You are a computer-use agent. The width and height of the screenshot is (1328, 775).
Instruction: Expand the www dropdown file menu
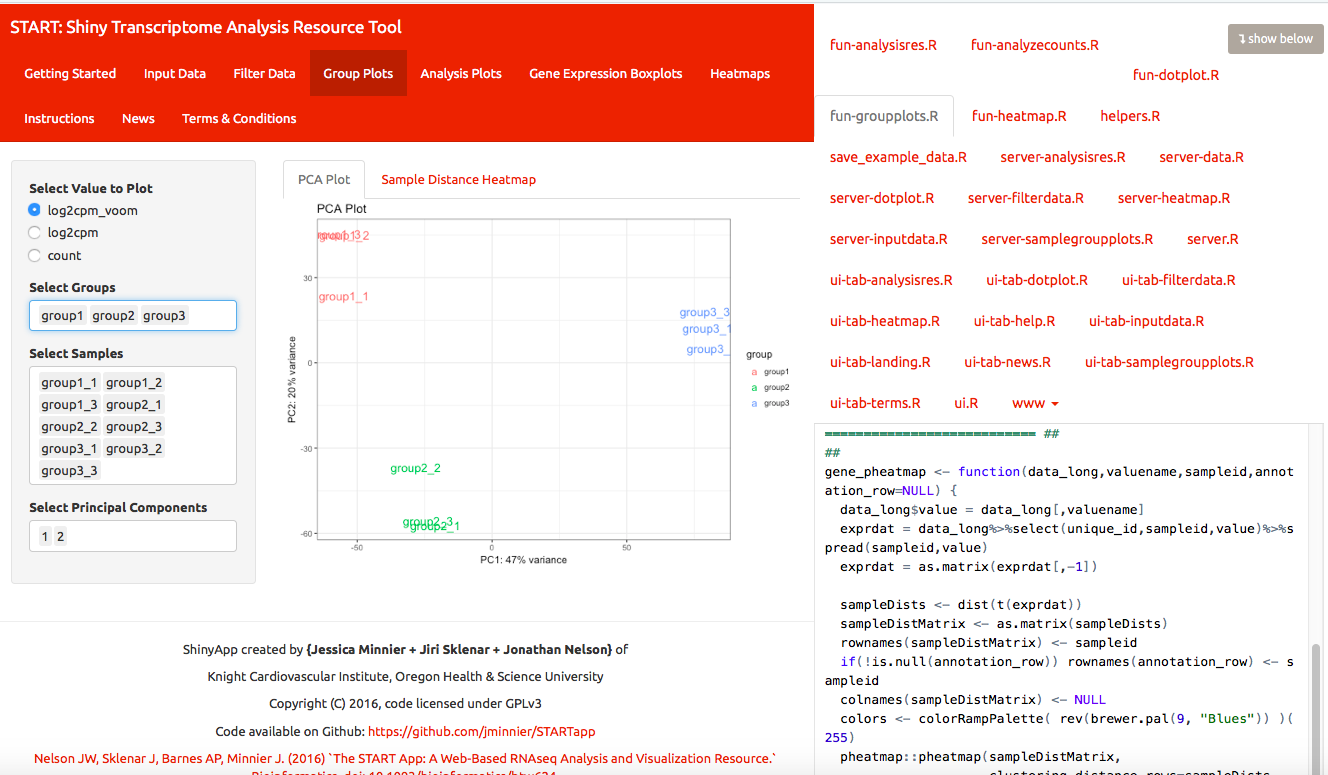click(1035, 403)
